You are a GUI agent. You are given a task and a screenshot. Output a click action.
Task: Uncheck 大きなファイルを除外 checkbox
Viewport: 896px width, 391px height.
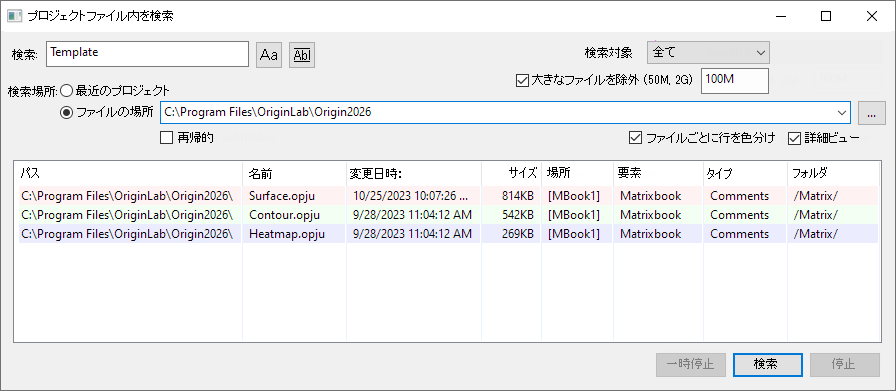pos(521,81)
